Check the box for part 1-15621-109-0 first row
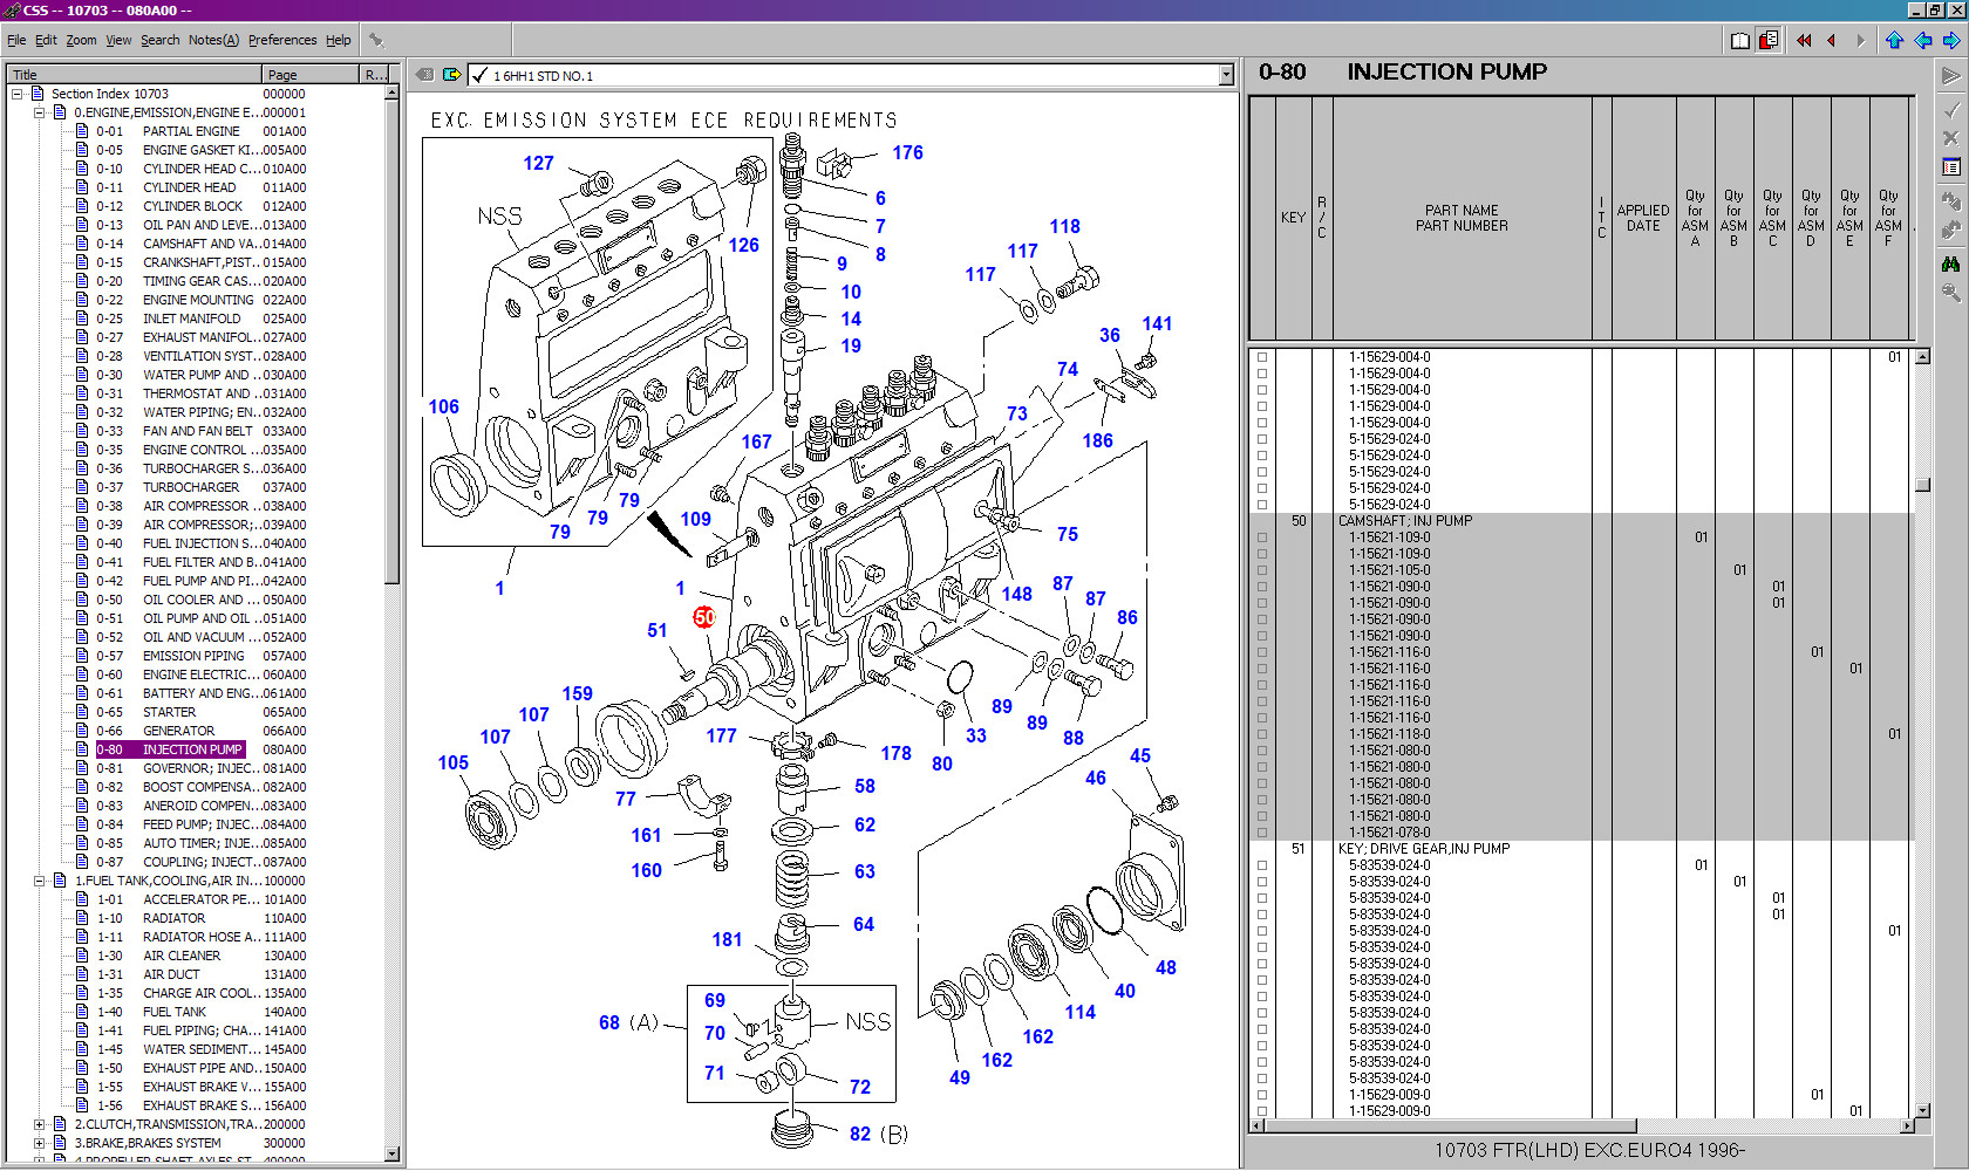 [x=1262, y=538]
